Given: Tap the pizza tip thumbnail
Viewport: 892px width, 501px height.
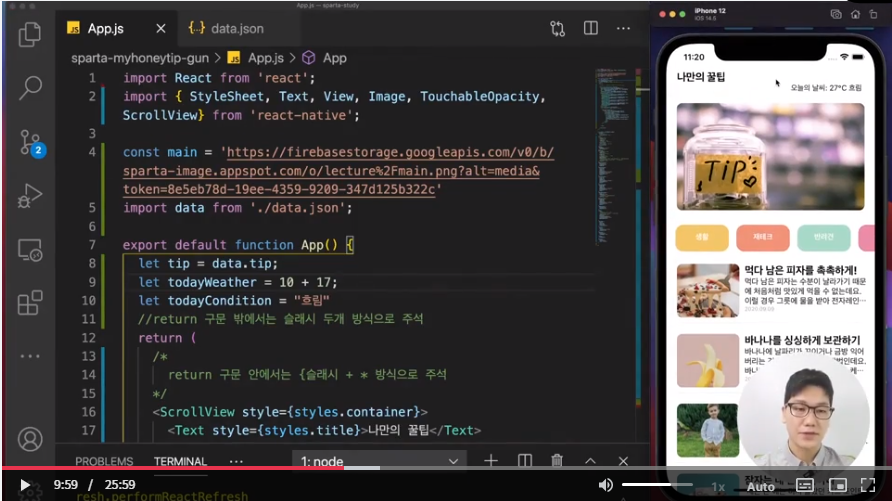Looking at the screenshot, I should click(x=708, y=290).
